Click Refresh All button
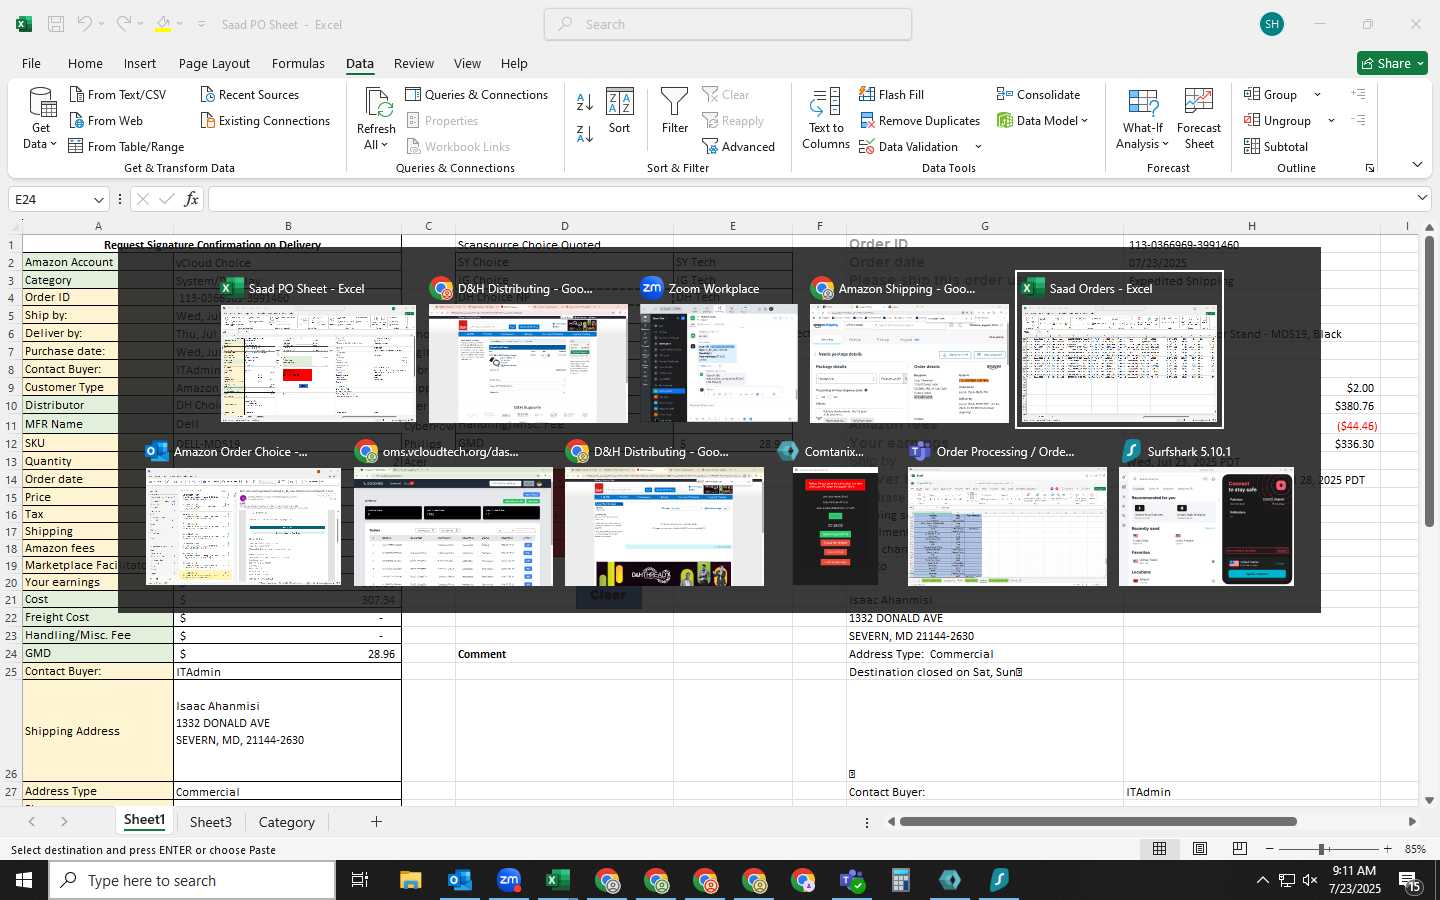1440x900 pixels. coord(376,120)
